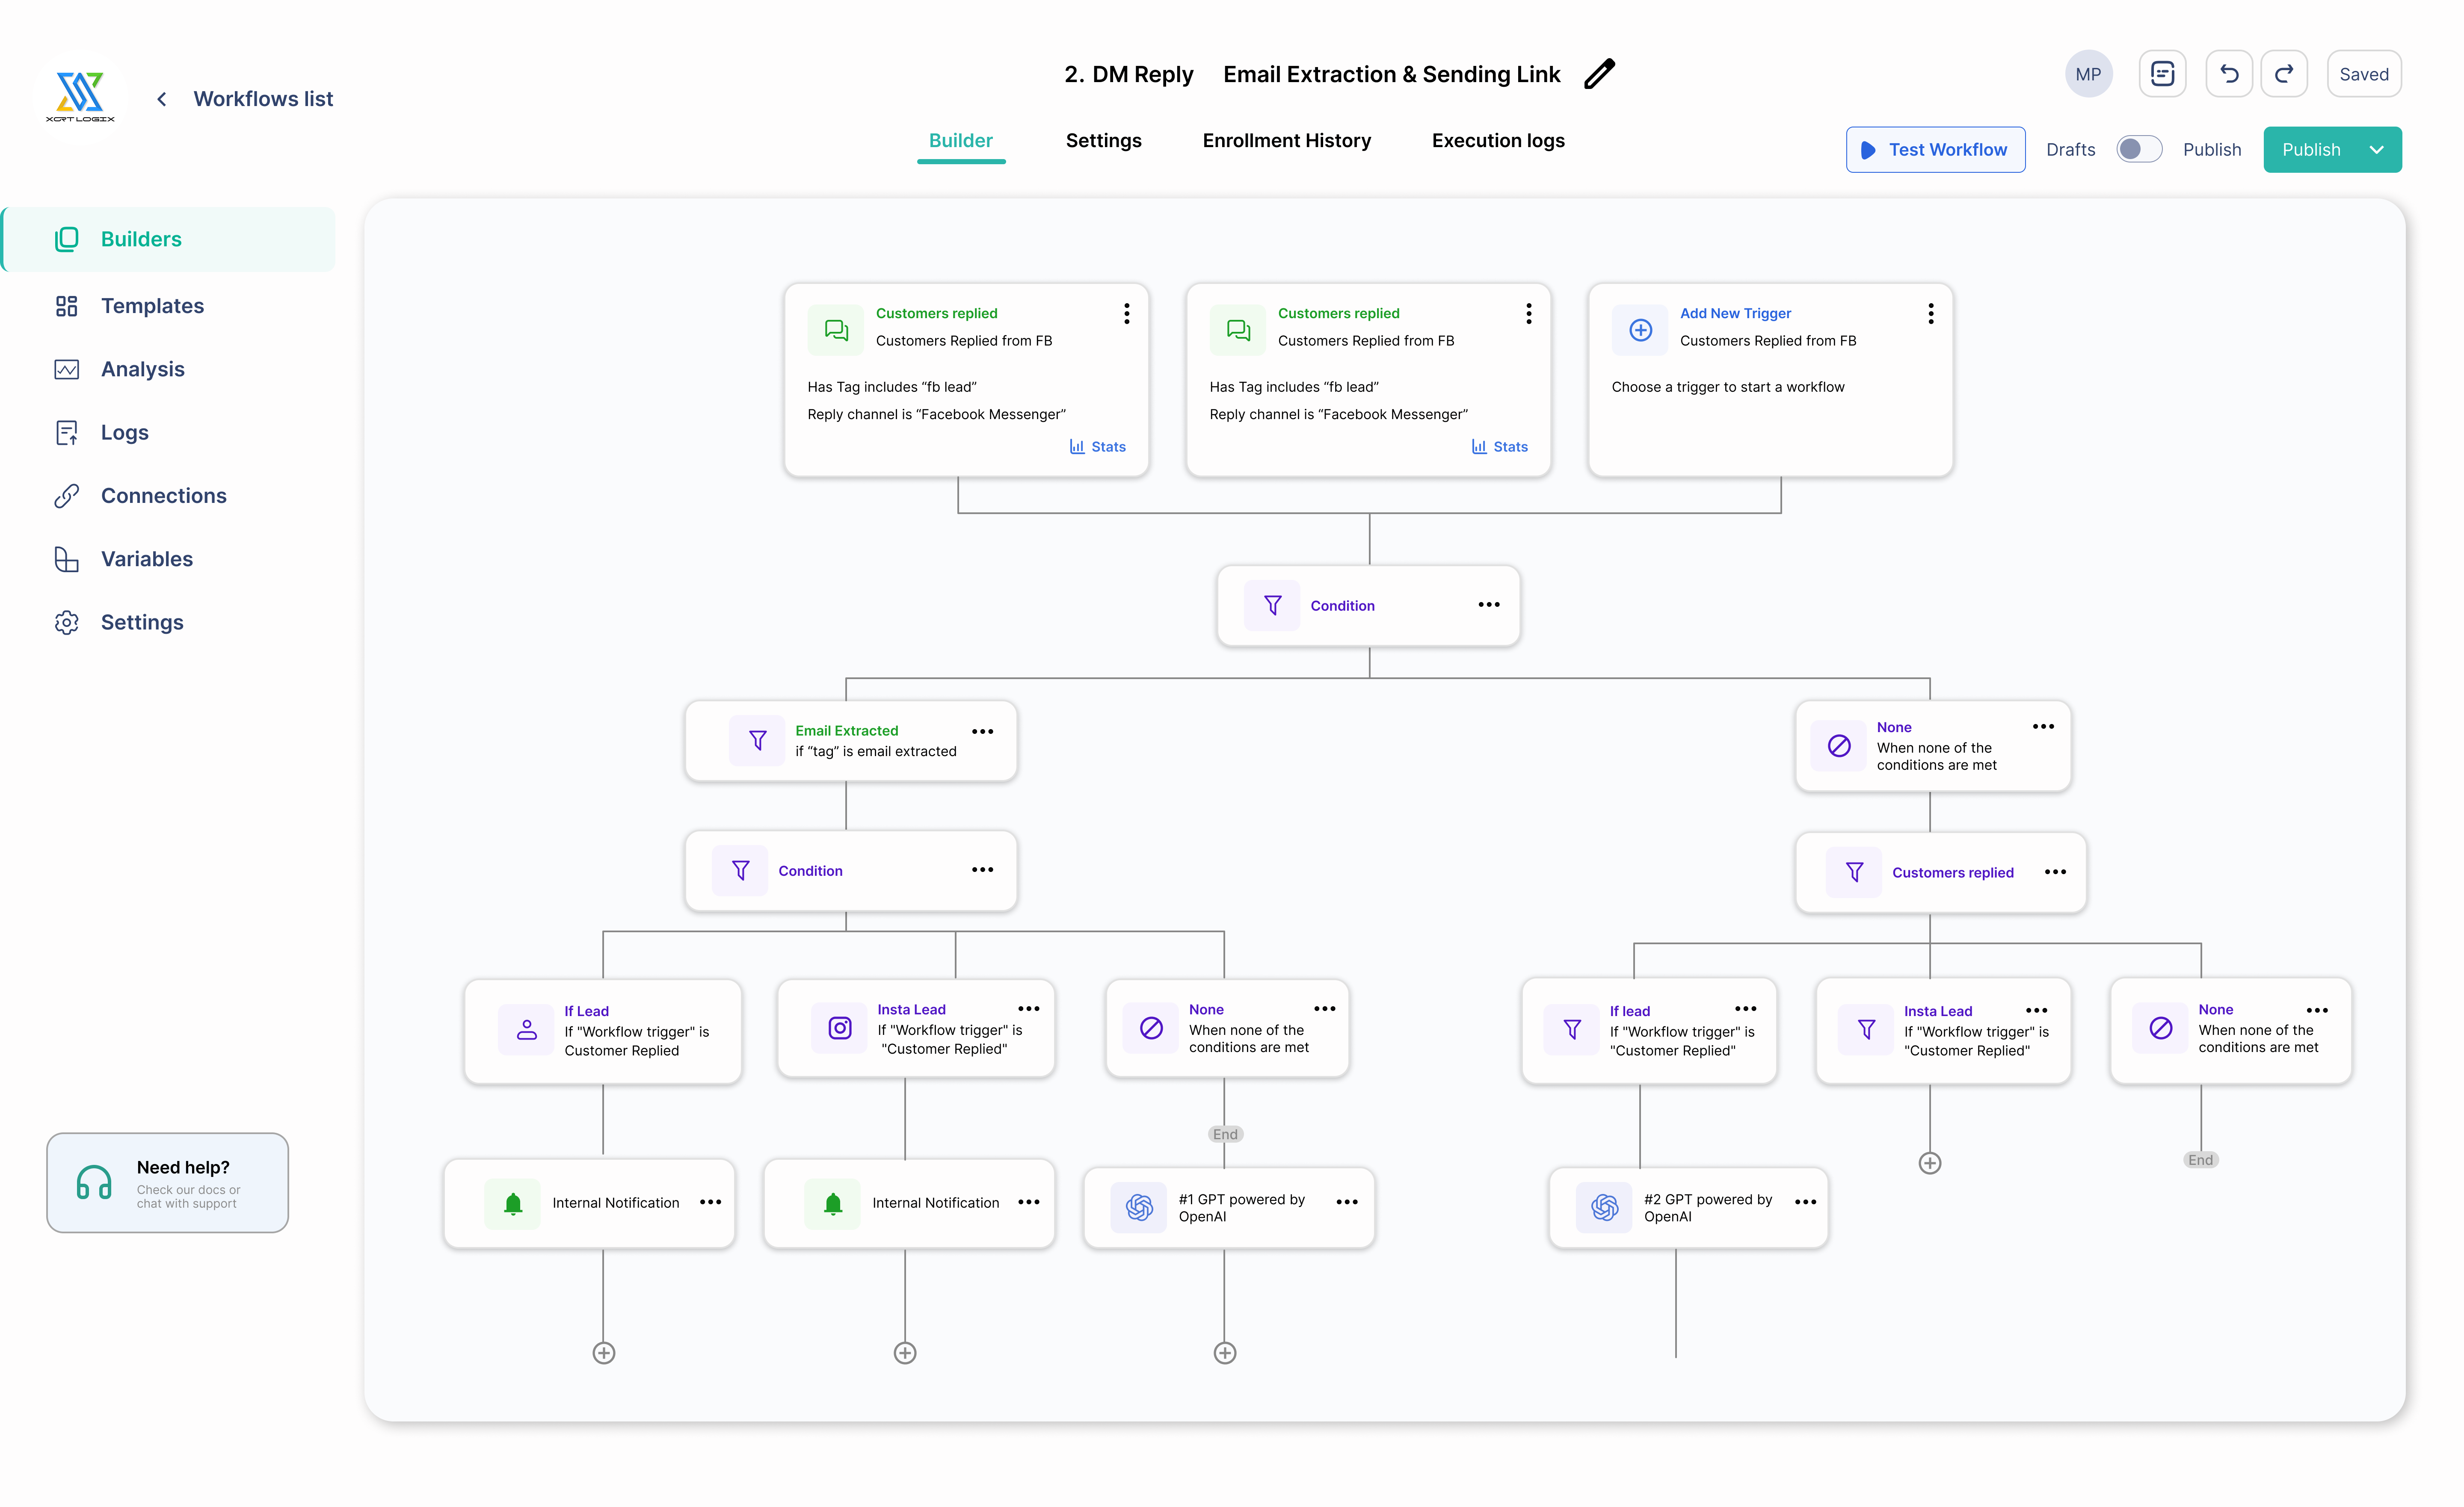Click the "2. DM Reply" title text
The height and width of the screenshot is (1507, 2464).
tap(1128, 75)
